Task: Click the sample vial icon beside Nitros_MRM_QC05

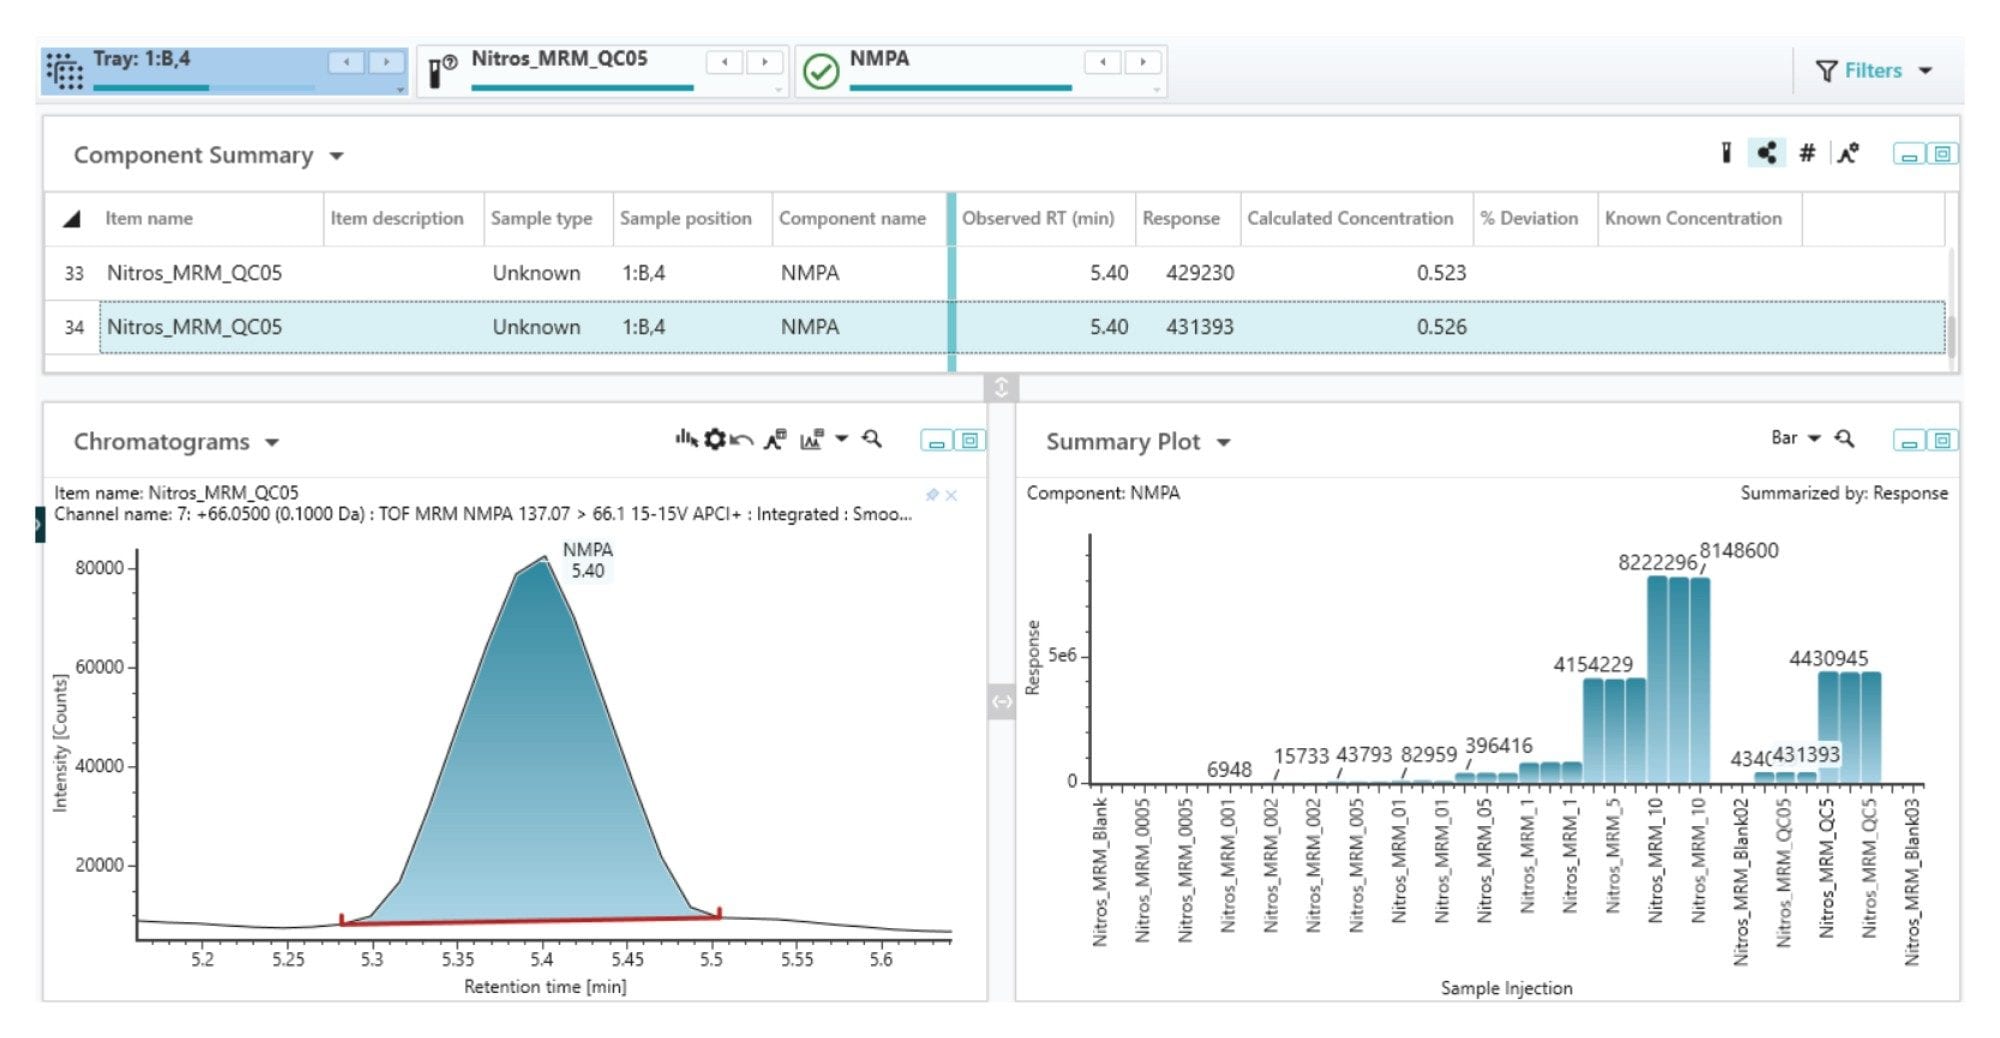Action: (x=442, y=71)
